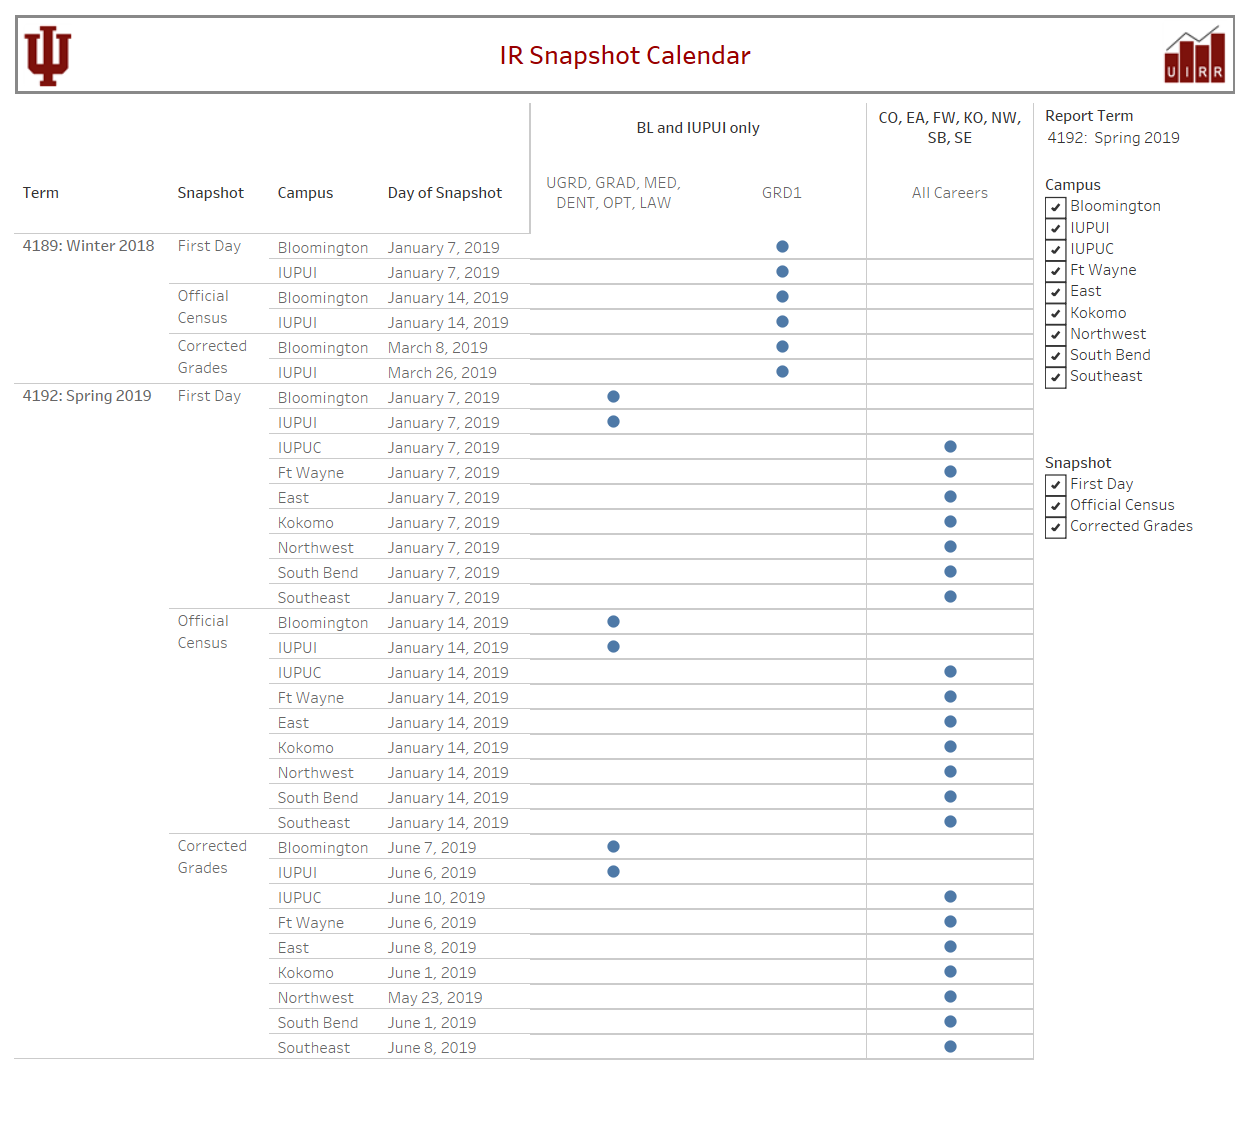This screenshot has height=1125, width=1250.
Task: Click the 'BL and IUPUI only' header
Action: pyautogui.click(x=698, y=128)
